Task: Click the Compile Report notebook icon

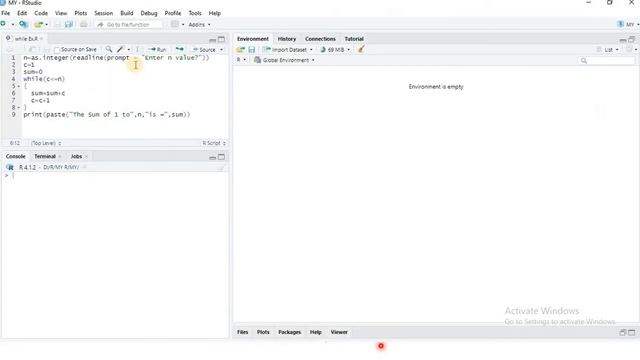Action: [x=138, y=49]
